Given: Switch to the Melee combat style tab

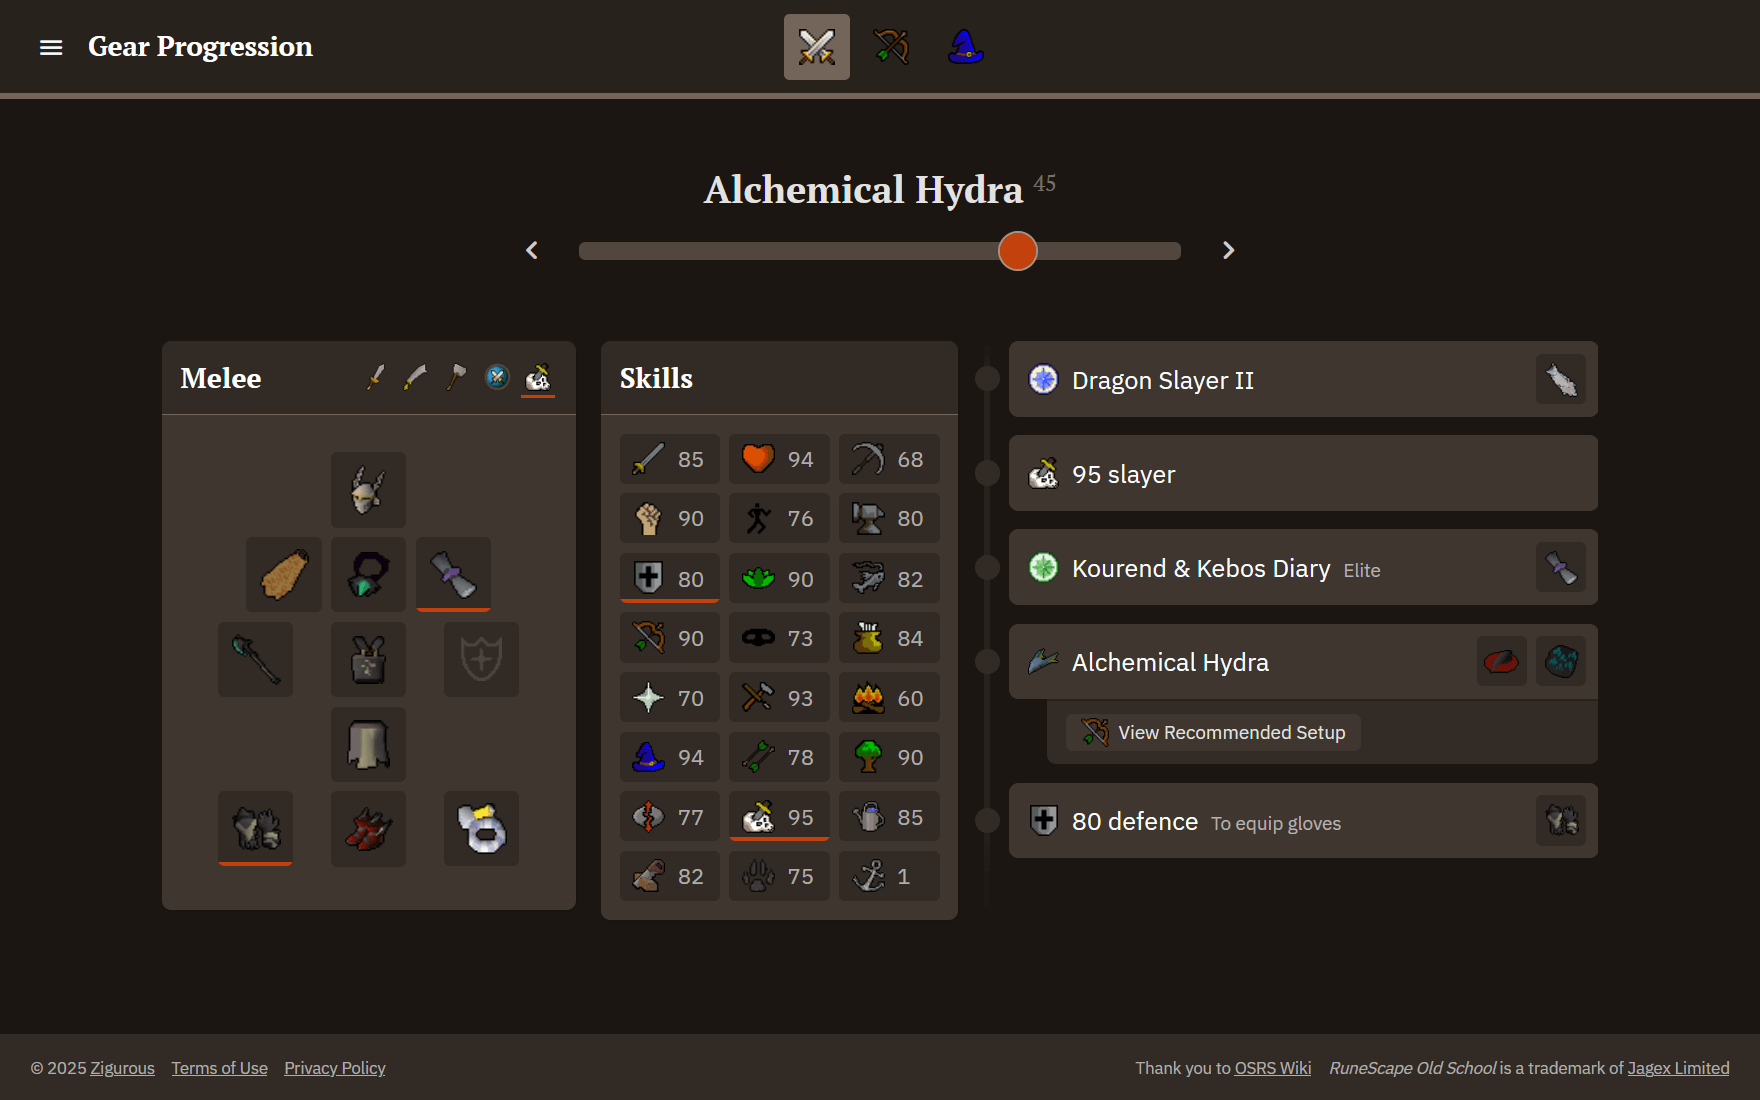Looking at the screenshot, I should [x=816, y=47].
